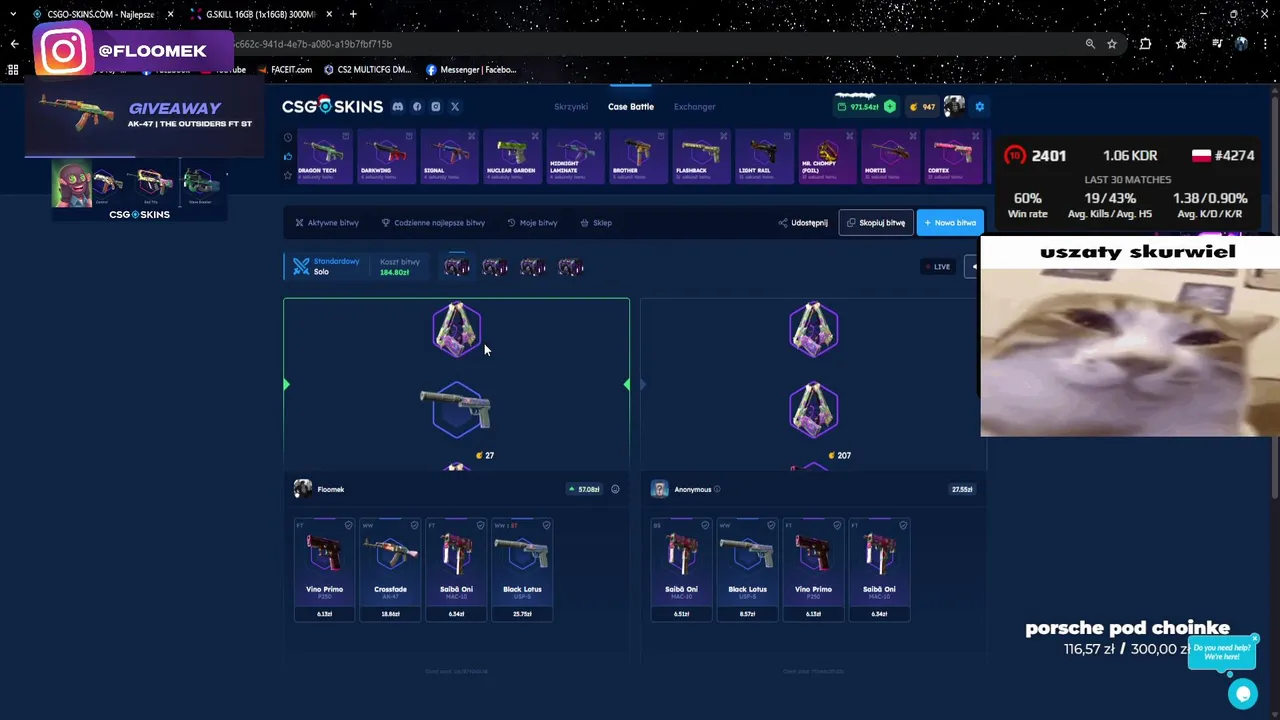Open the browser tab search dropdown arrow

point(13,15)
